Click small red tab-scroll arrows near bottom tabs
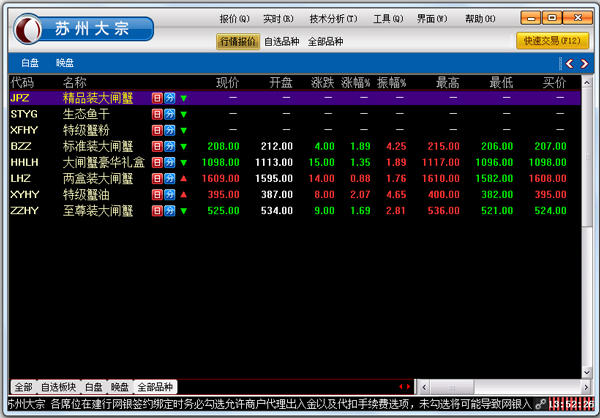This screenshot has height=418, width=600. 404,387
